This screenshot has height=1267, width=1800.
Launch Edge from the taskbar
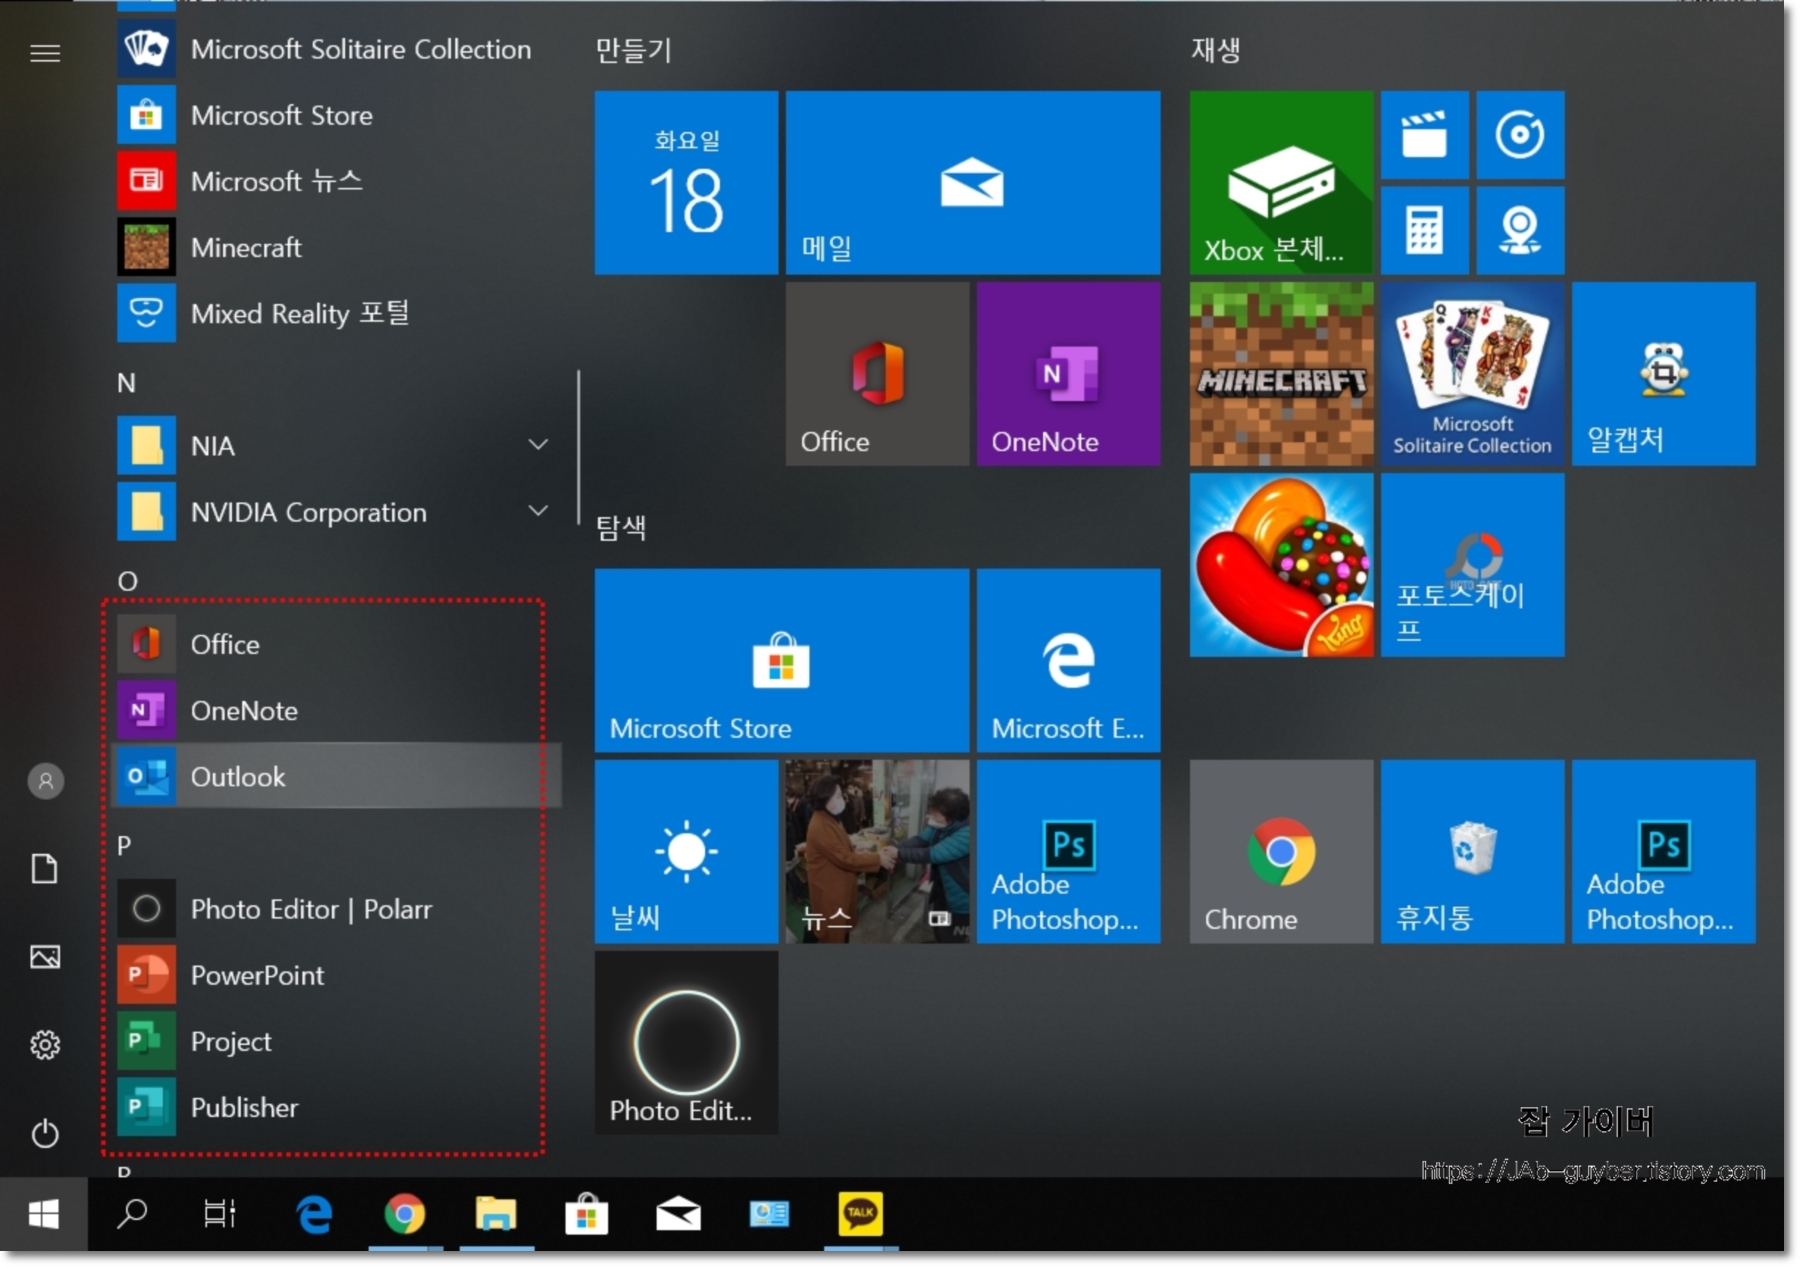click(314, 1214)
